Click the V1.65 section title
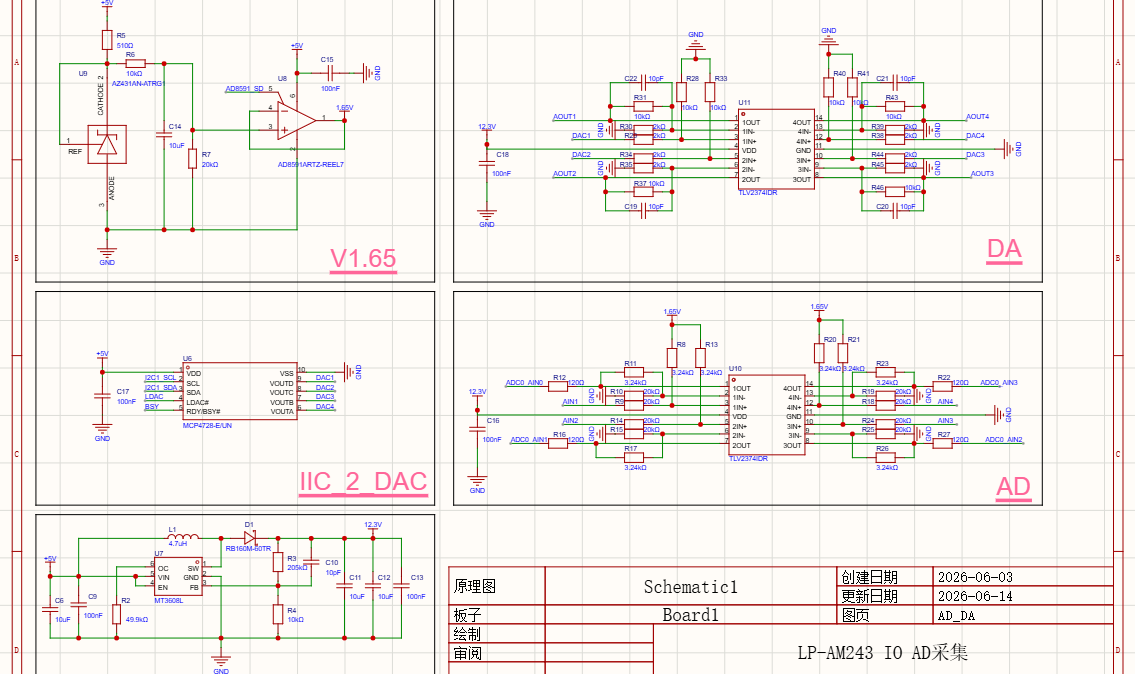This screenshot has height=674, width=1135. click(x=363, y=258)
